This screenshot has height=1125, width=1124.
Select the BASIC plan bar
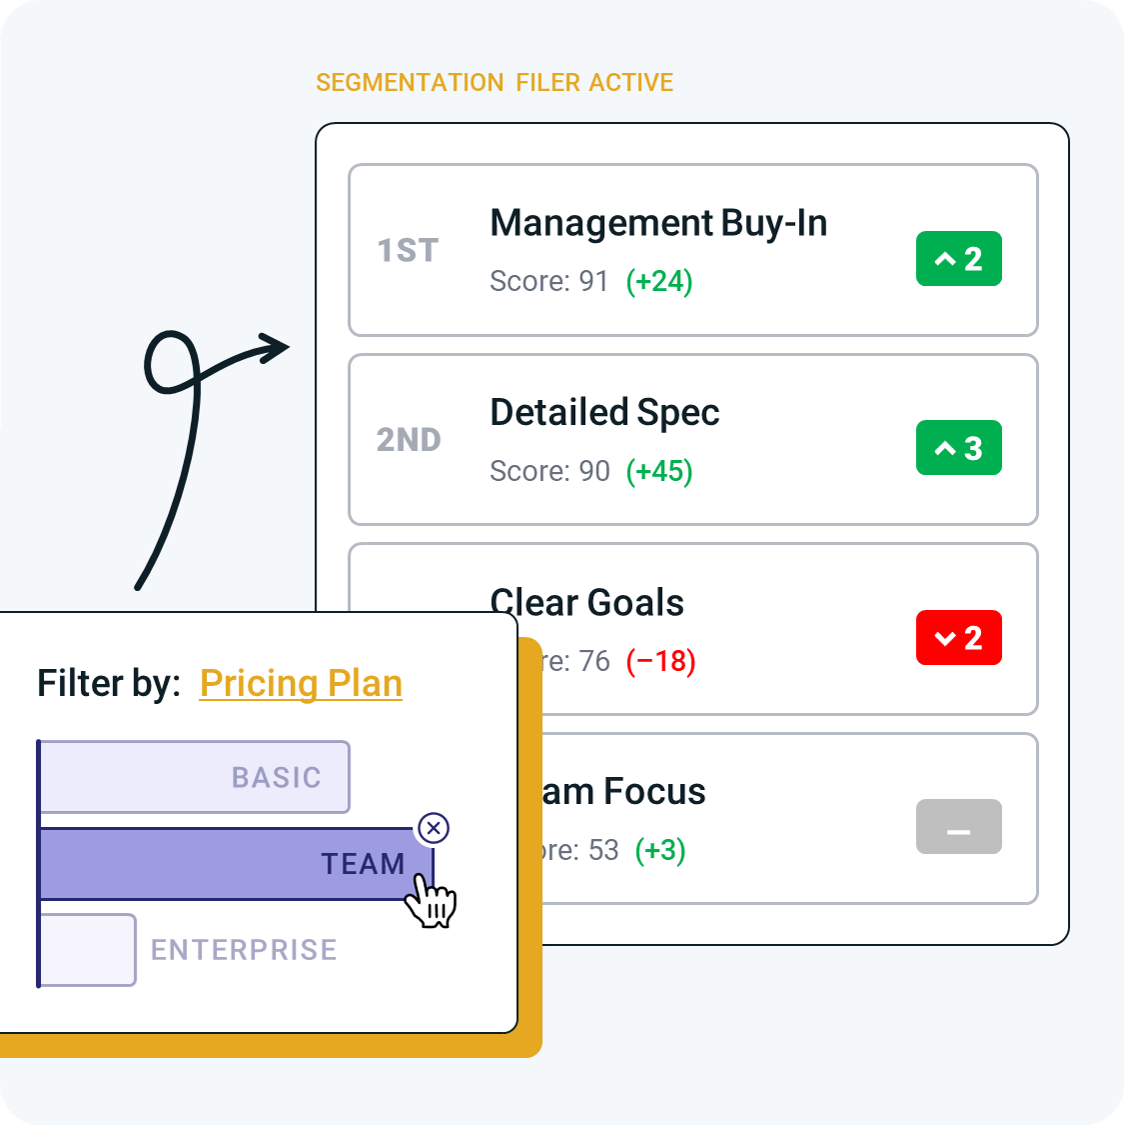click(195, 777)
